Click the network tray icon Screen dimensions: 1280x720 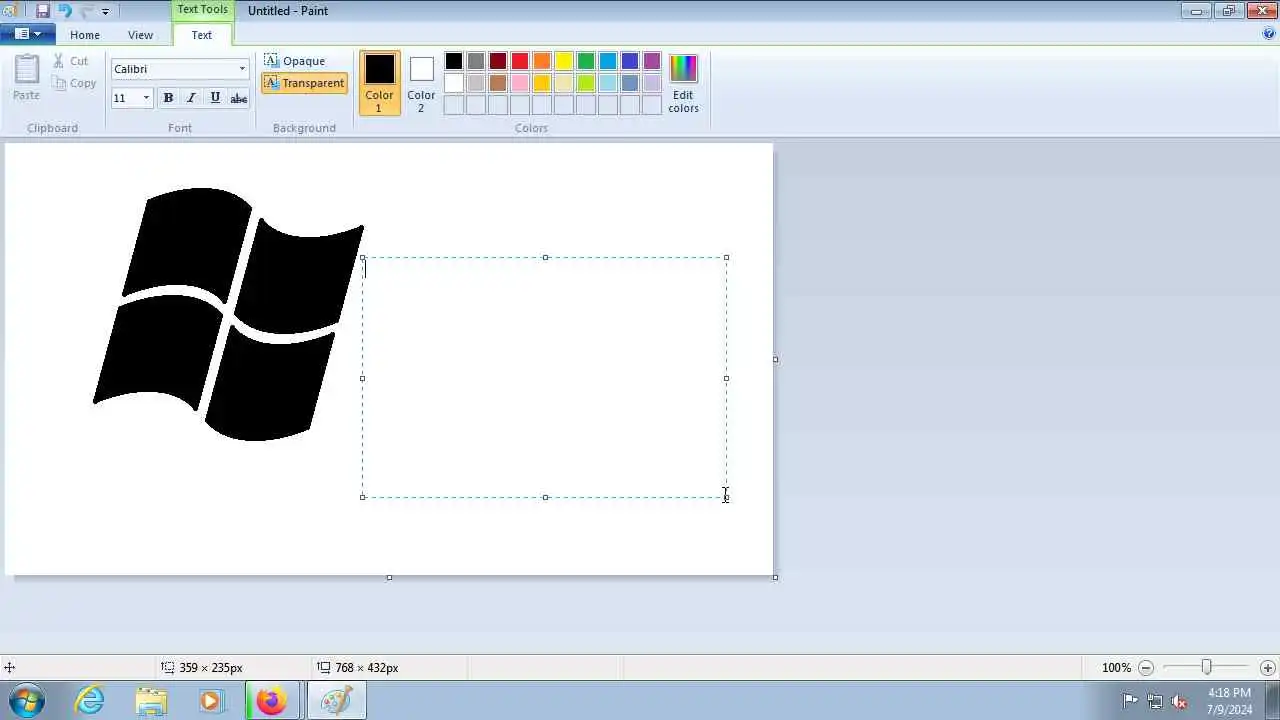pyautogui.click(x=1155, y=701)
